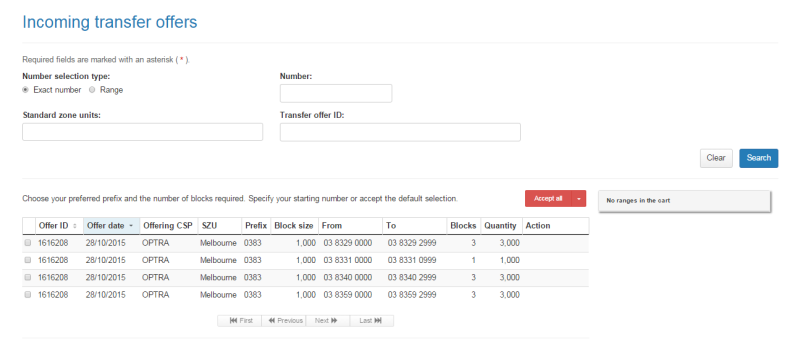Image resolution: width=800 pixels, height=363 pixels.
Task: Click the Previous page button
Action: click(x=284, y=321)
